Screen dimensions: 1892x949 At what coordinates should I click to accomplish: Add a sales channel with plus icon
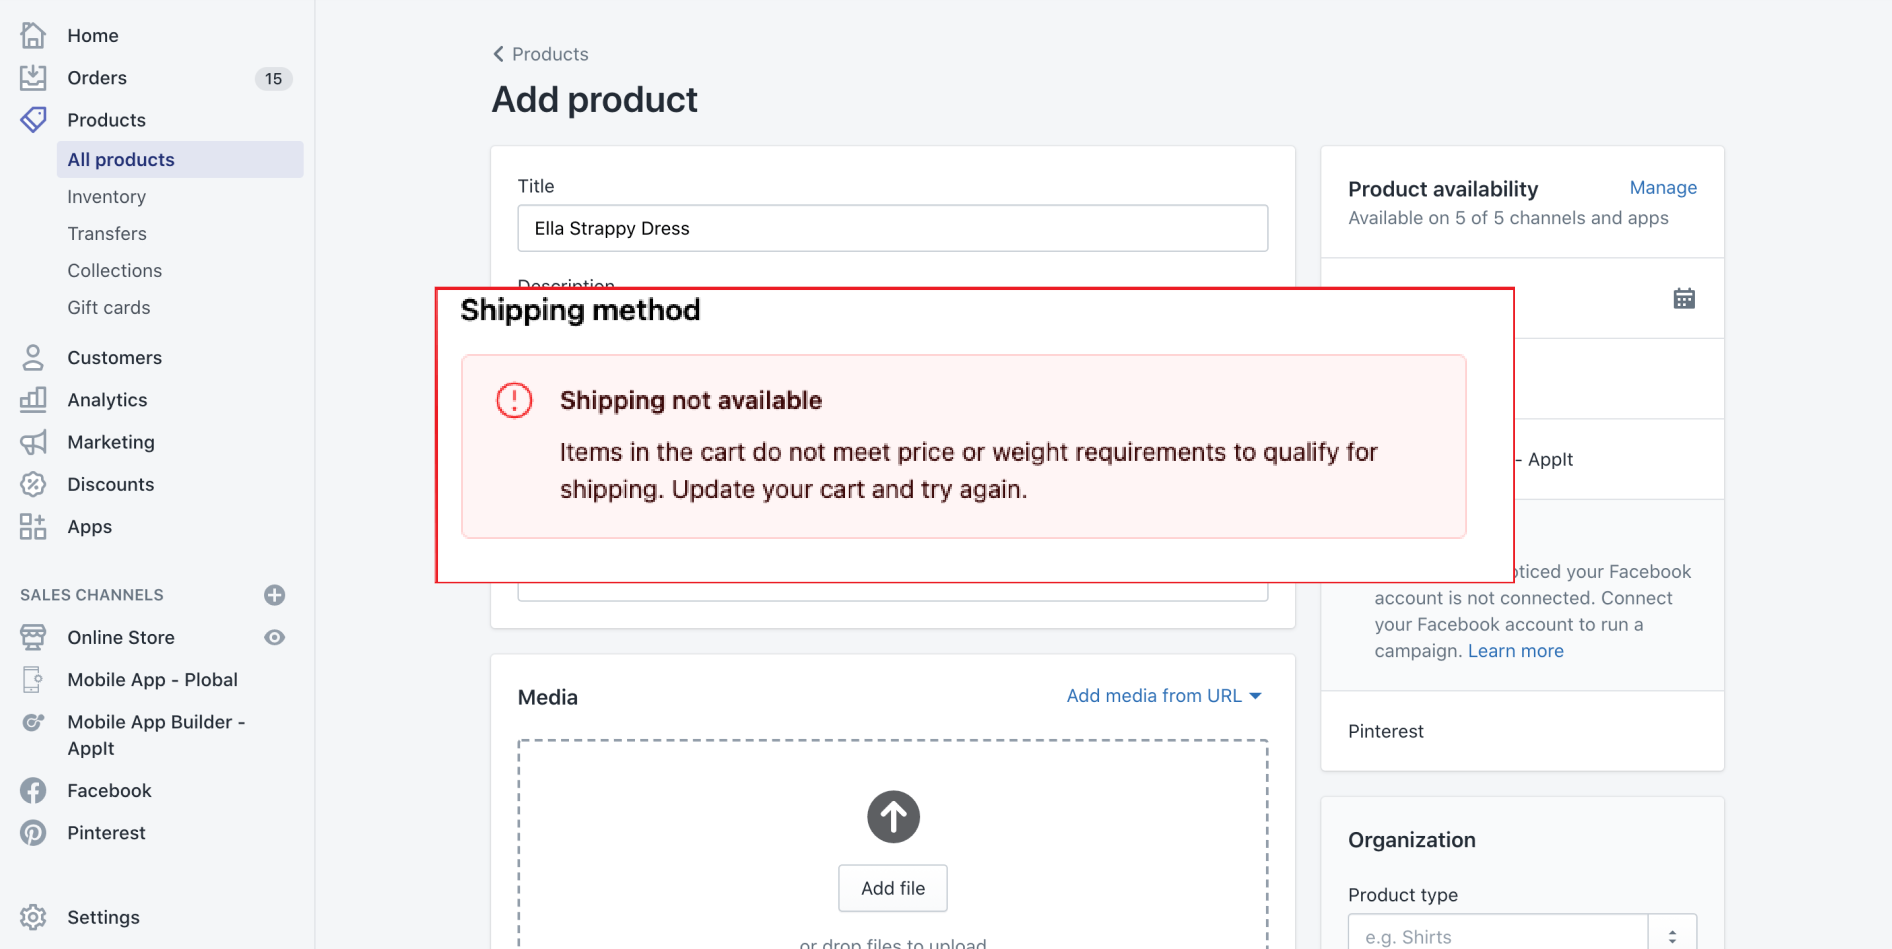pos(275,595)
